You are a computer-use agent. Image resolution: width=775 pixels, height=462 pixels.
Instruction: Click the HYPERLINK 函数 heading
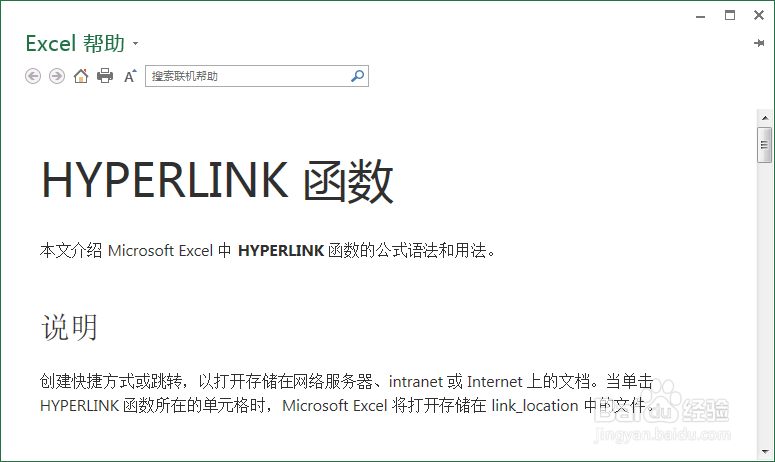coord(217,181)
